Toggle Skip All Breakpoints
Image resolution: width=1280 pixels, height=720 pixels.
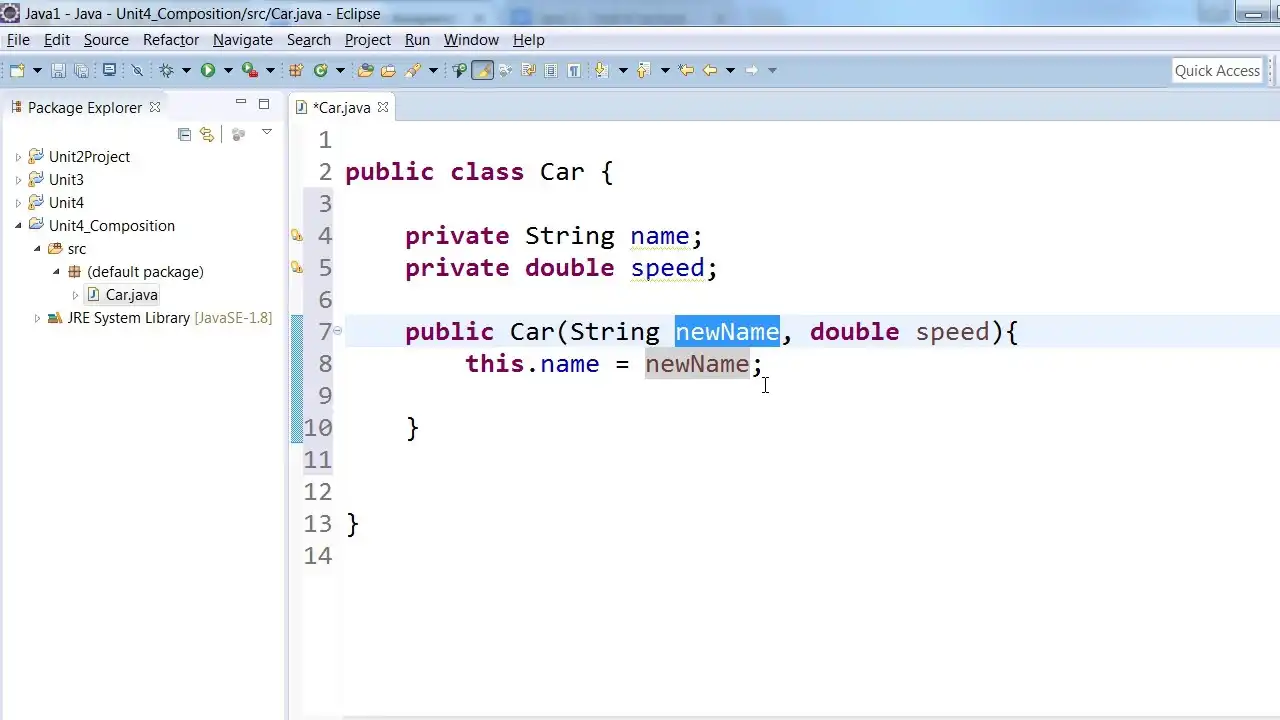pos(136,70)
